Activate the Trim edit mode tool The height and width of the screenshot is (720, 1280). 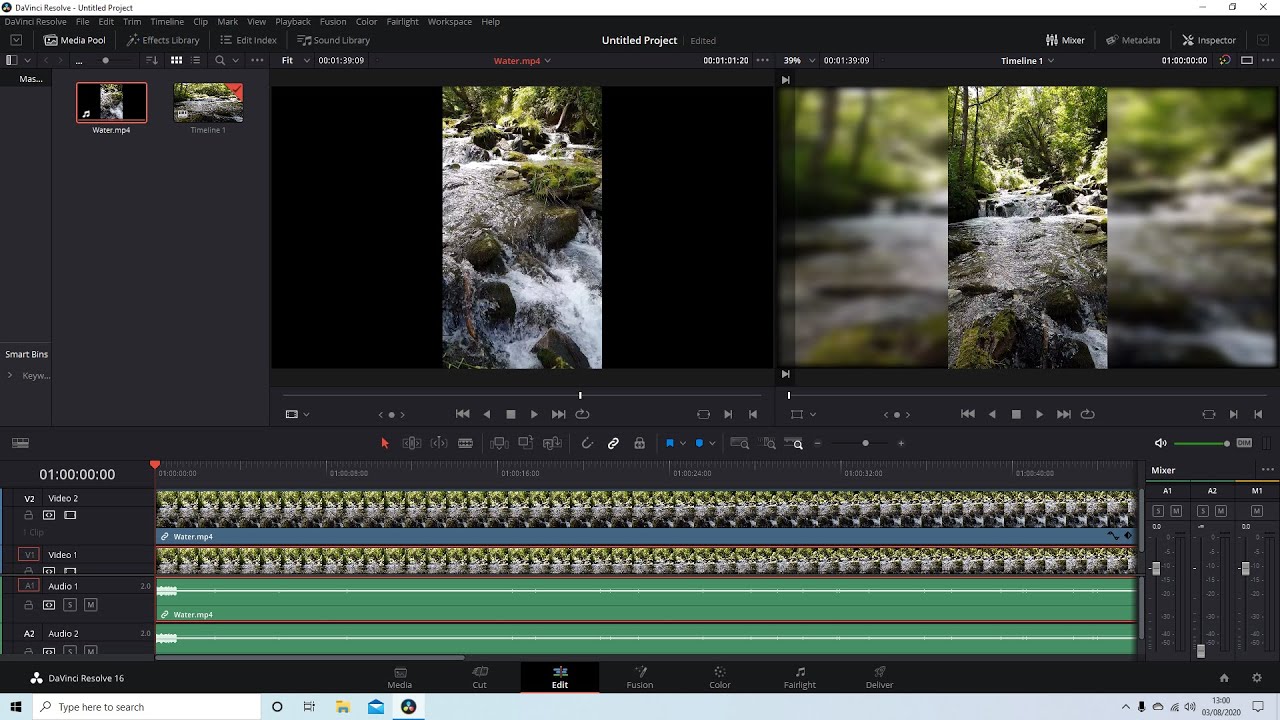[411, 443]
